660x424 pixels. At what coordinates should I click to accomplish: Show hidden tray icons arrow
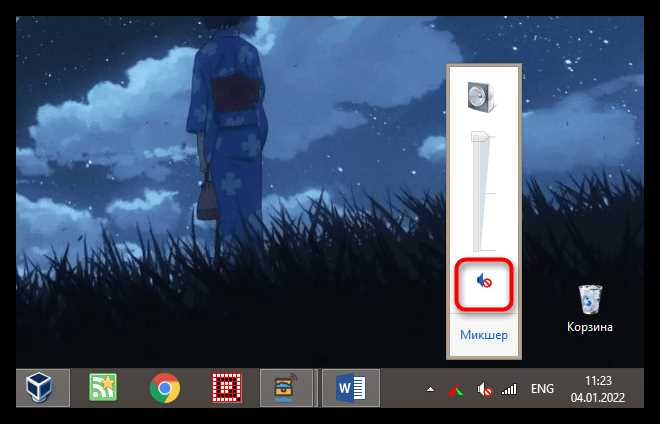[430, 389]
